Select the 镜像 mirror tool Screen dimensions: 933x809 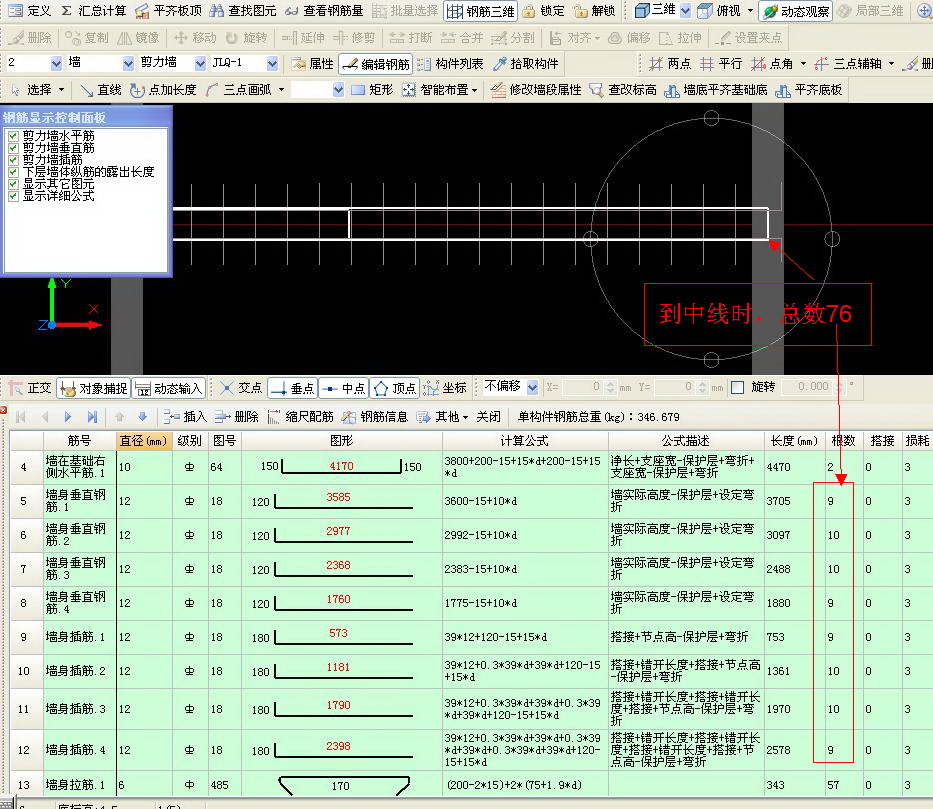click(x=138, y=37)
